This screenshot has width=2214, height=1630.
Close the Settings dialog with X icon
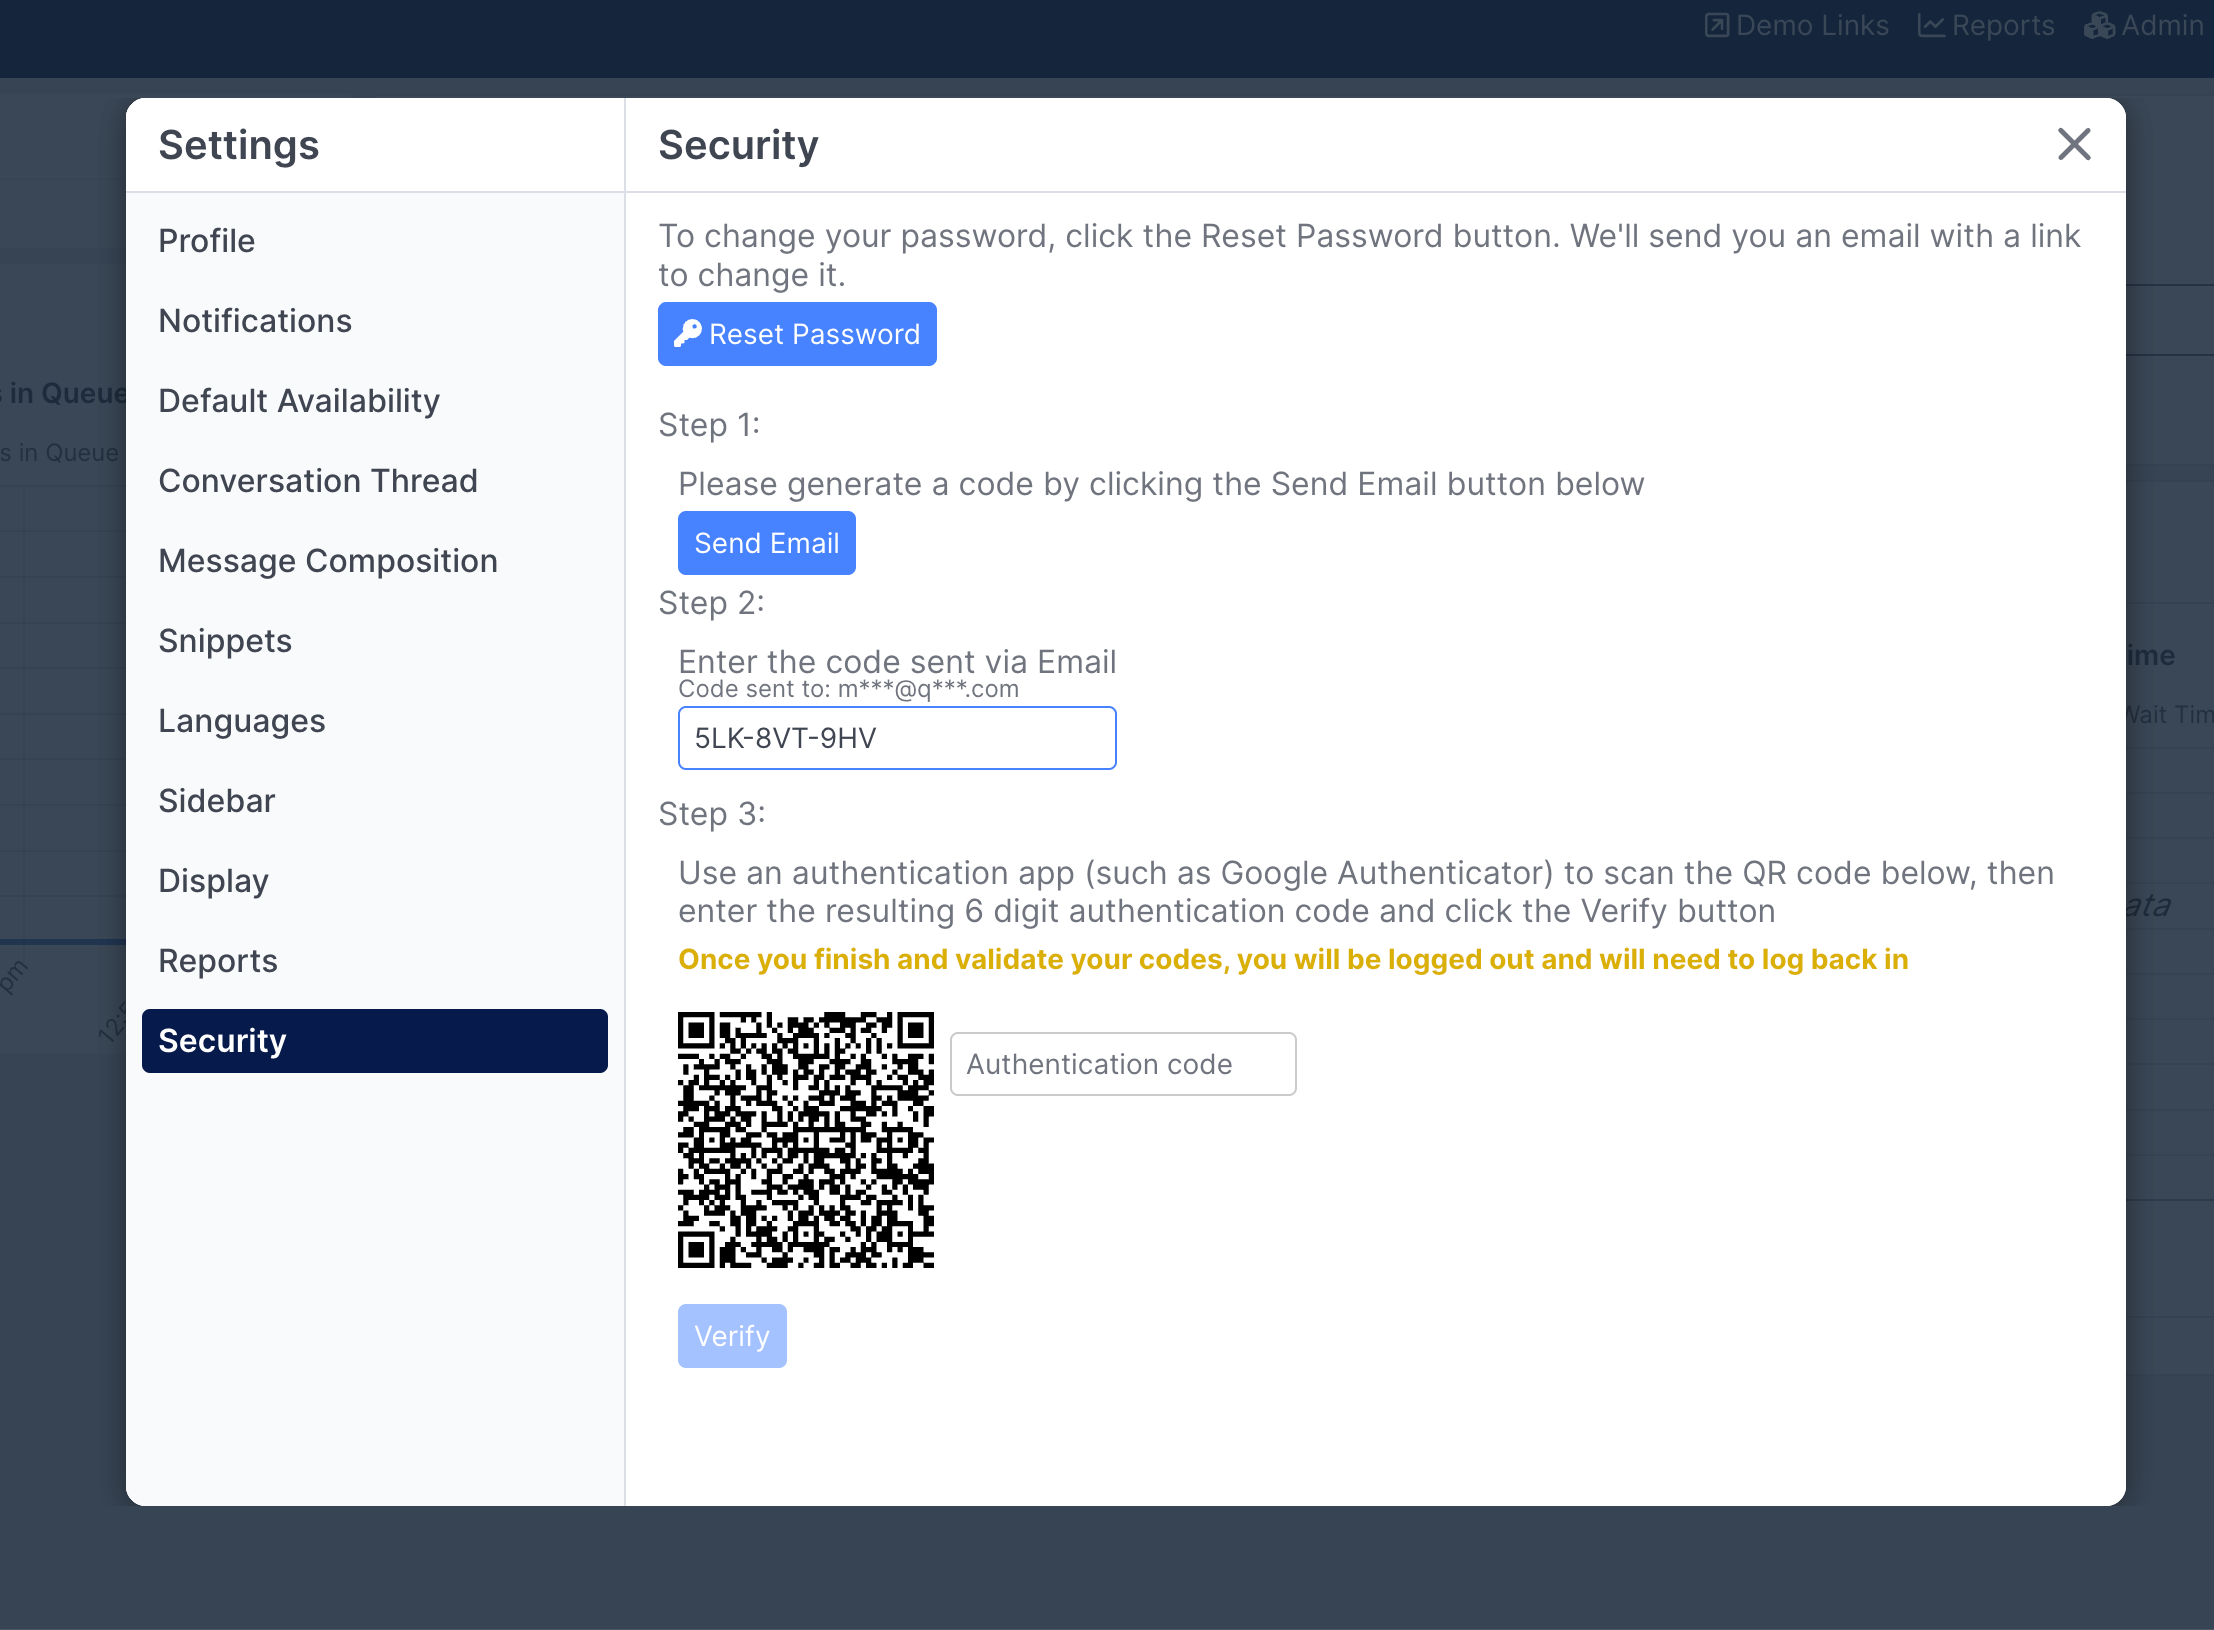[x=2074, y=145]
